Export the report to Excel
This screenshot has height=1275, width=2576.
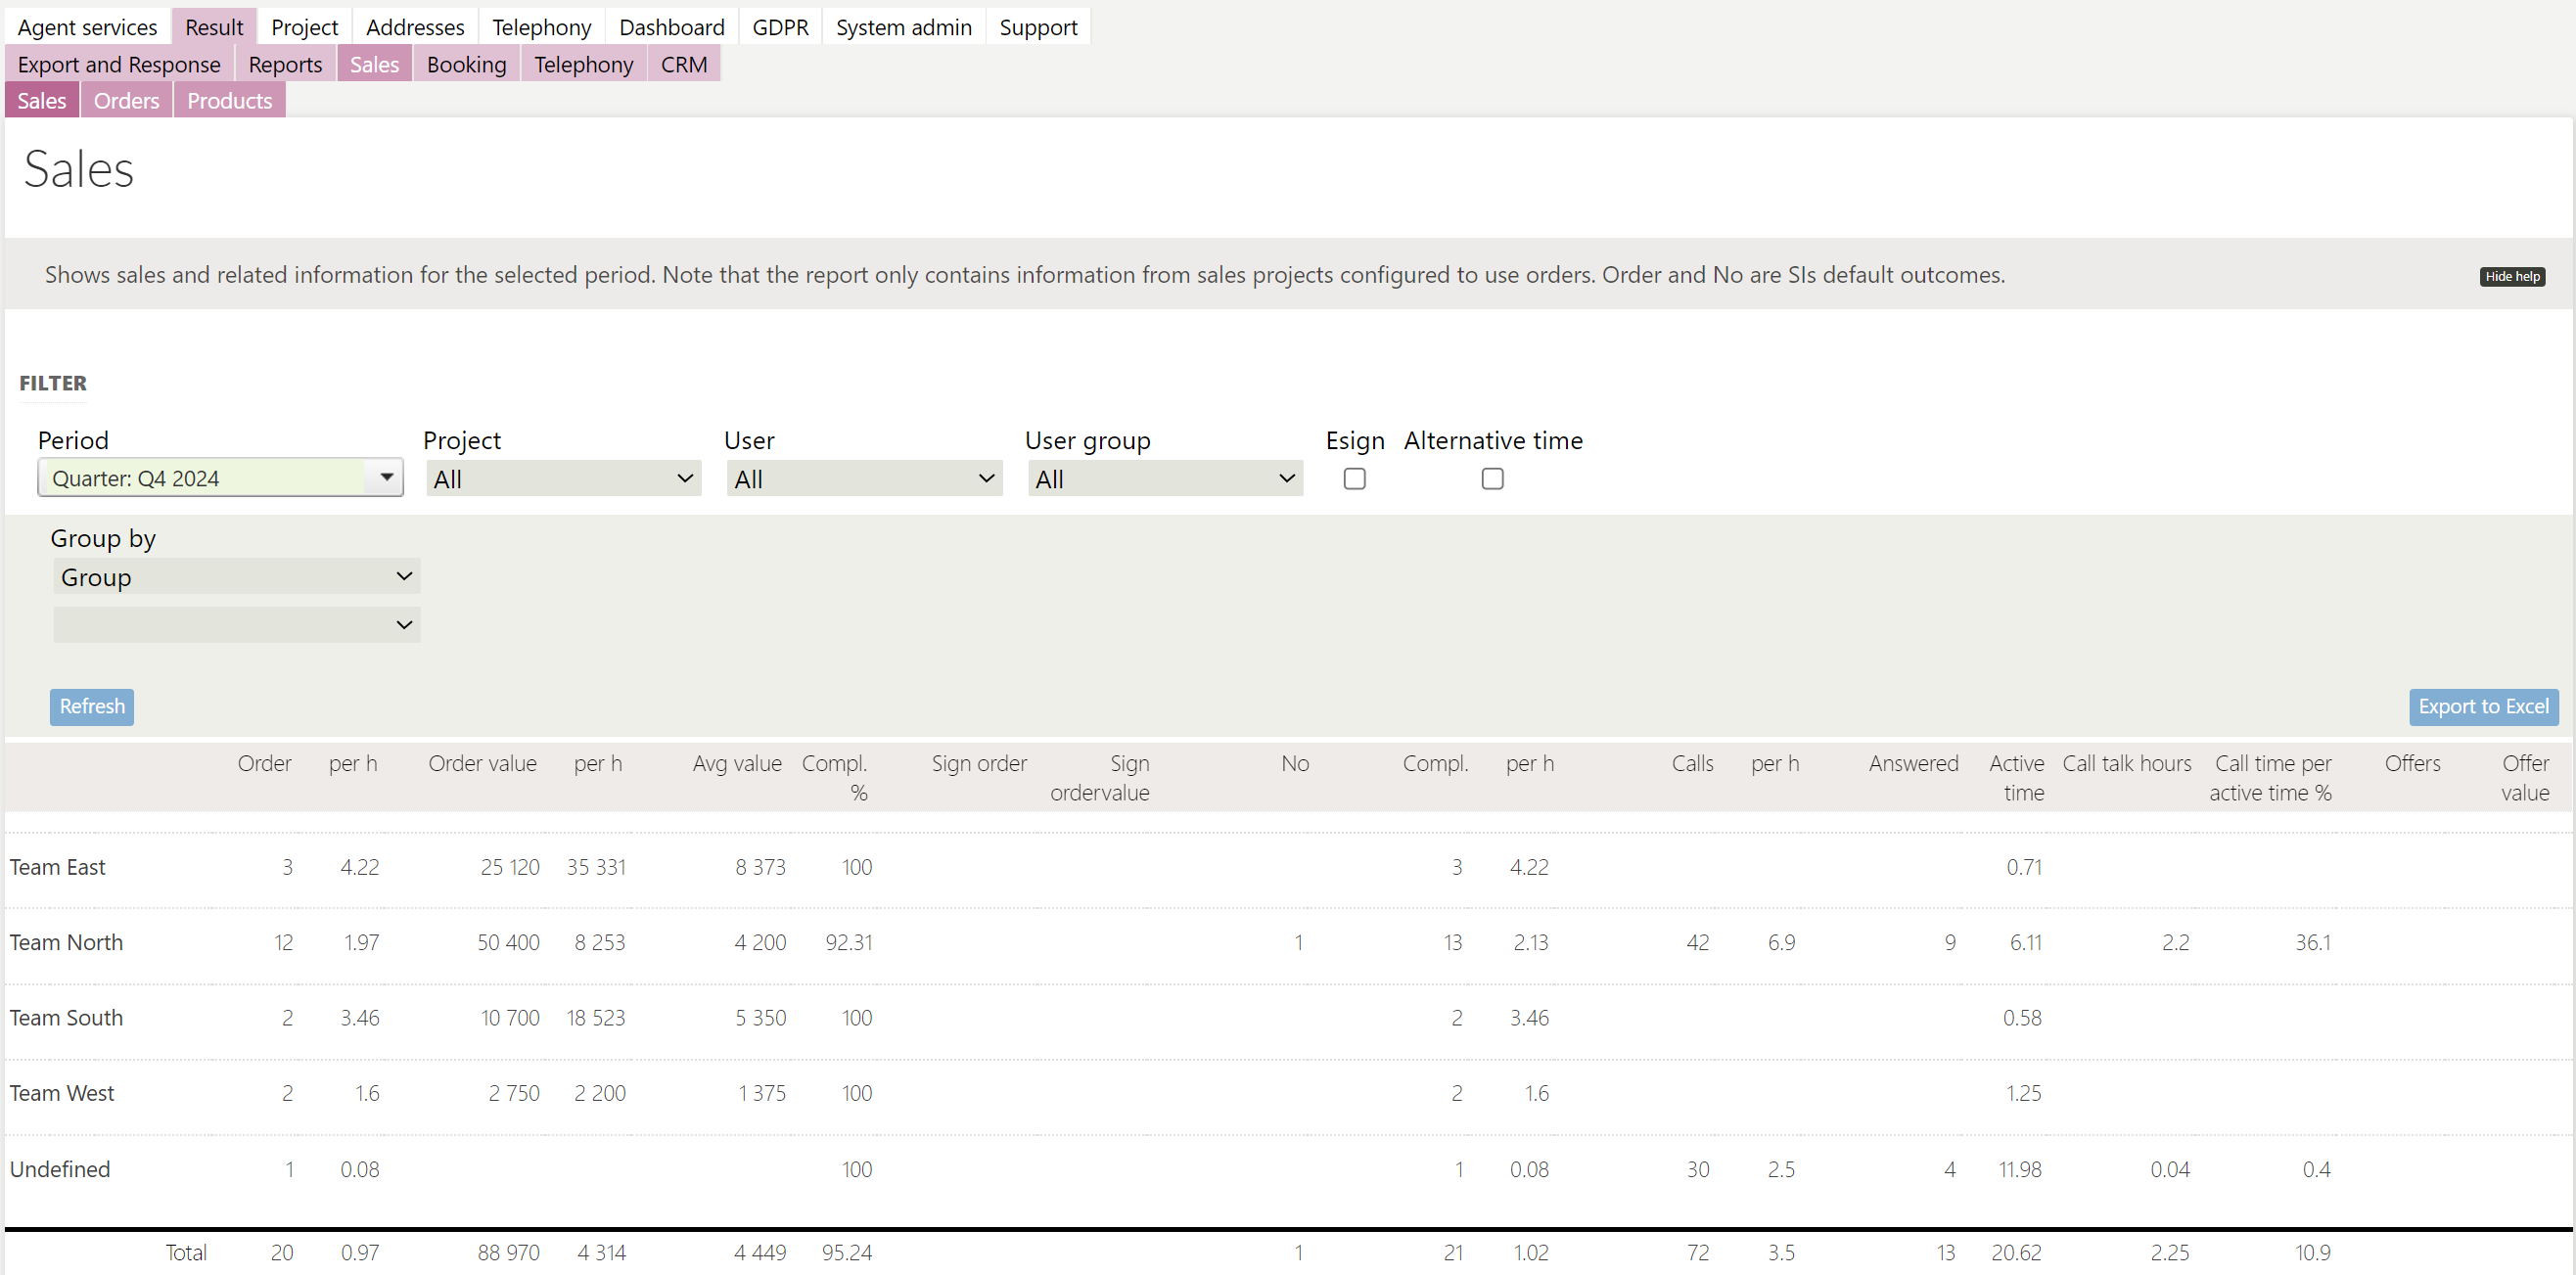(2483, 707)
